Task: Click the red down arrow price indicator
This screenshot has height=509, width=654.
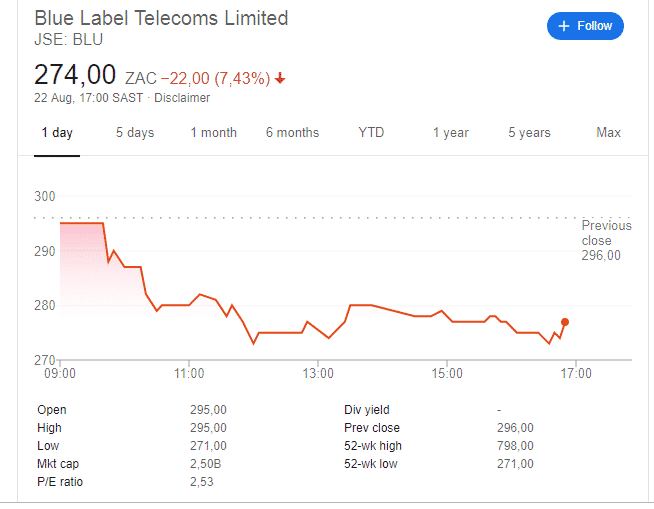Action: (x=280, y=78)
